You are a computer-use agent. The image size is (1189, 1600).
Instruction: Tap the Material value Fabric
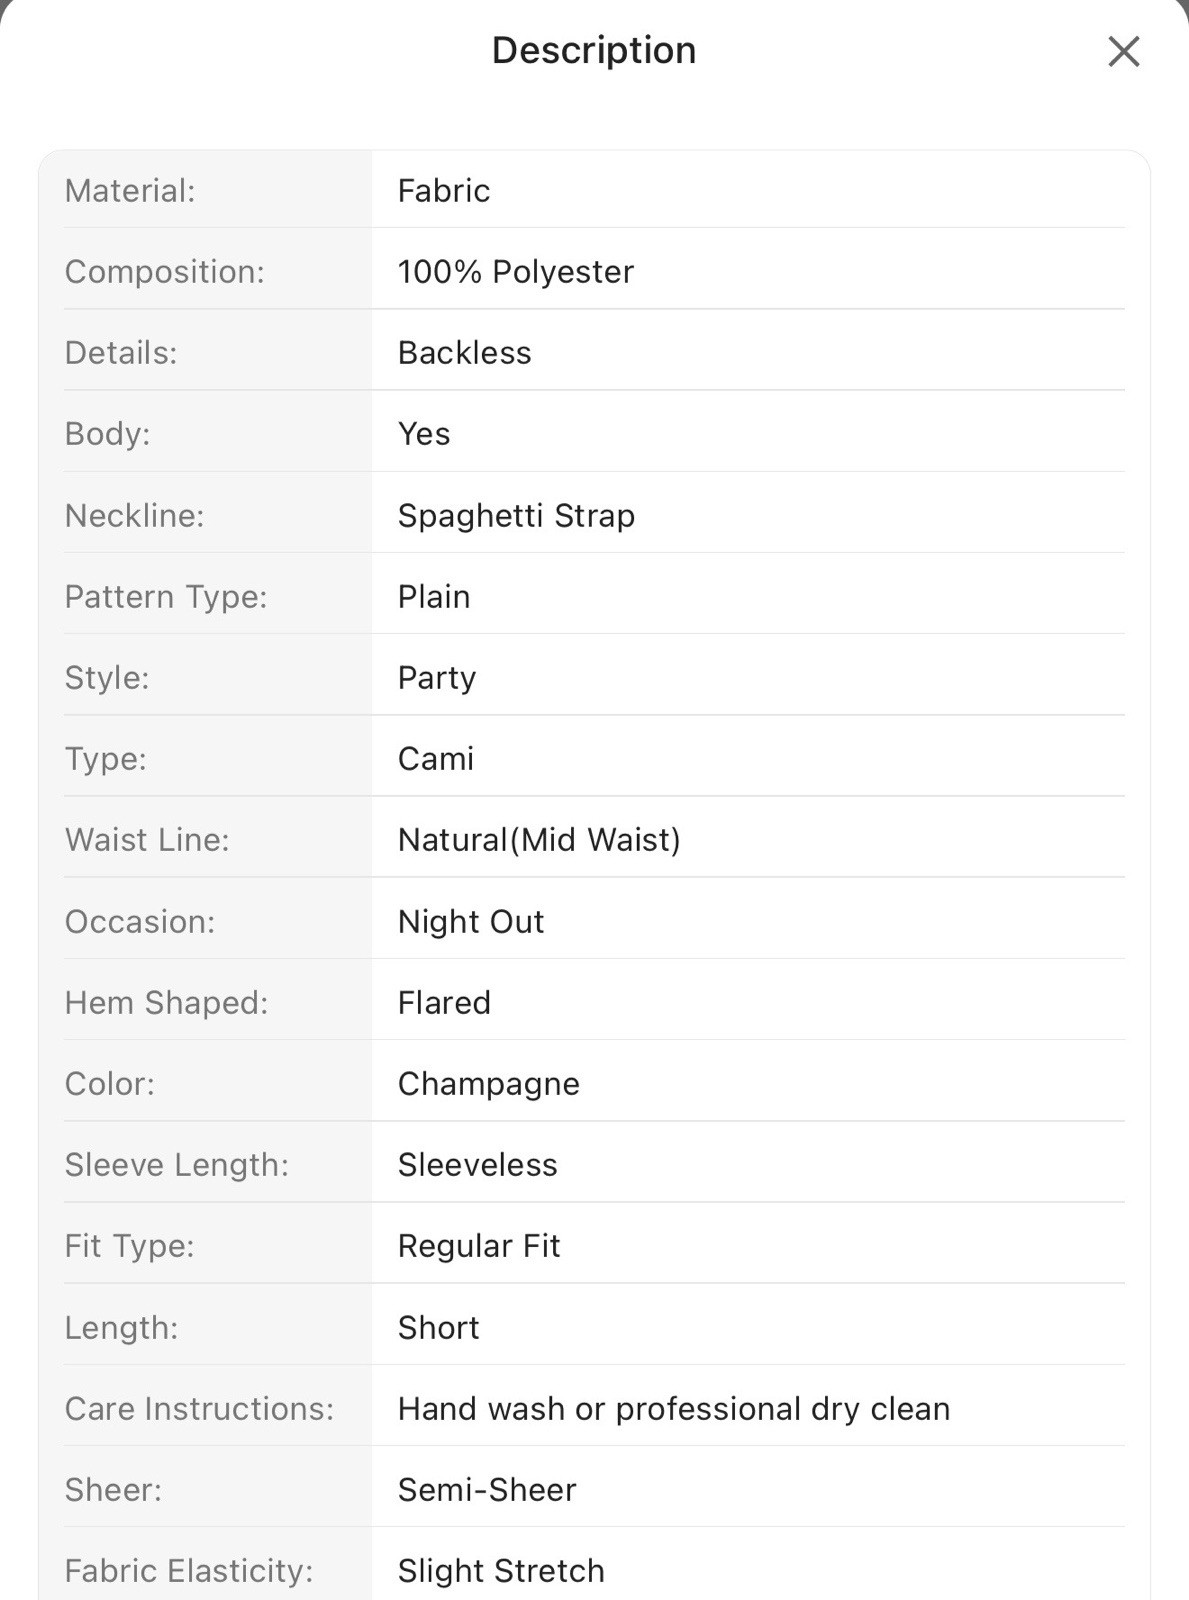[x=444, y=190]
